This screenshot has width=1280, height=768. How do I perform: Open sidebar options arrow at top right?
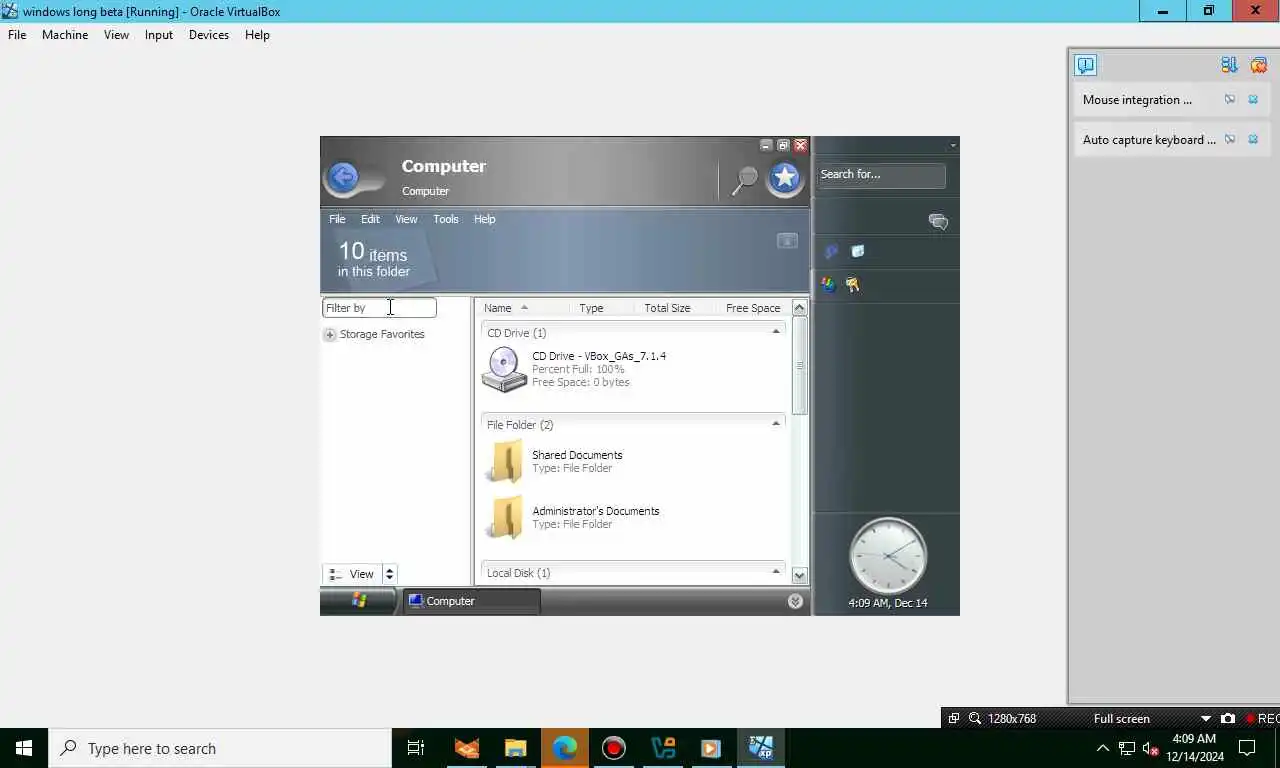tap(953, 146)
